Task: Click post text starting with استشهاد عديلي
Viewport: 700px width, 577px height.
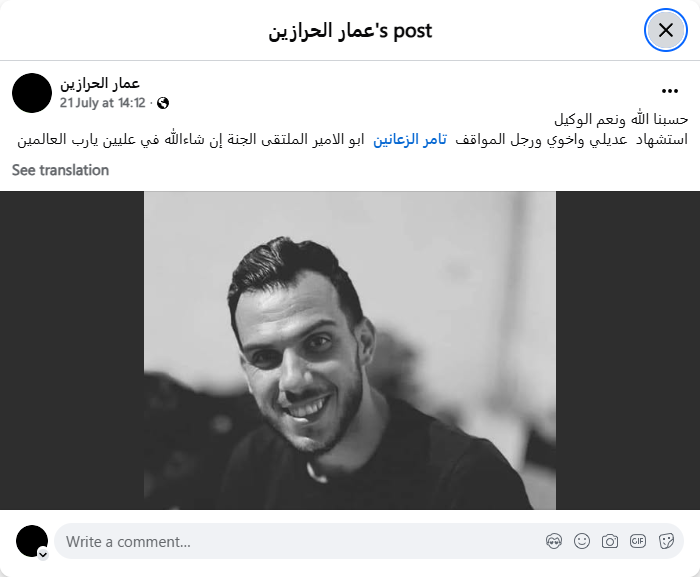Action: 353,140
